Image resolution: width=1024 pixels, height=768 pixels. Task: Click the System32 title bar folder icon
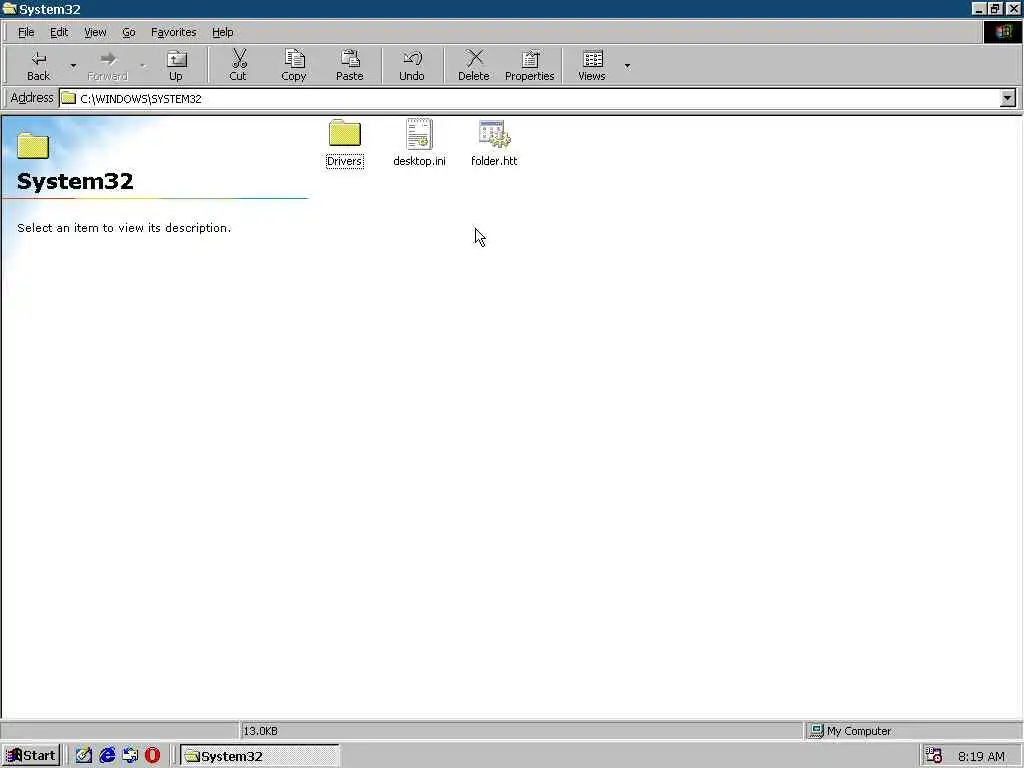pos(9,8)
